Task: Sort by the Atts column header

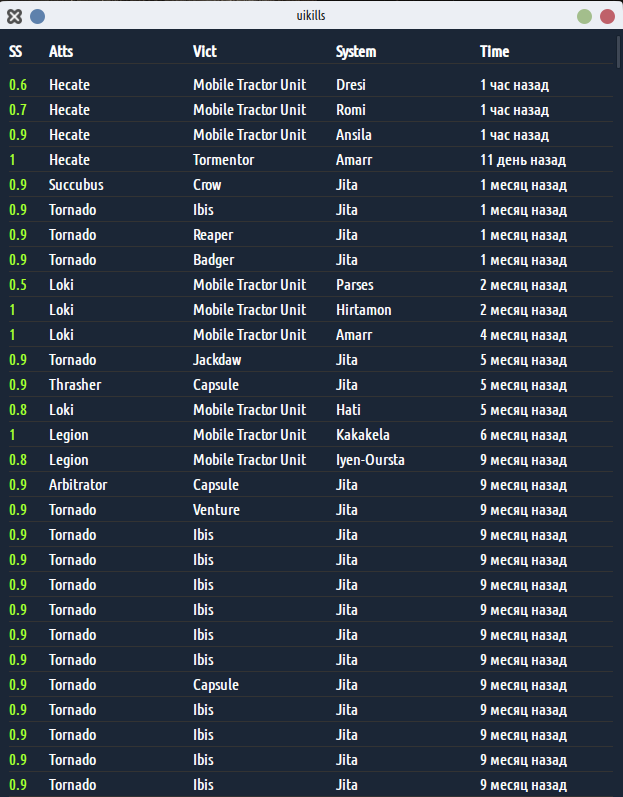Action: tap(61, 51)
